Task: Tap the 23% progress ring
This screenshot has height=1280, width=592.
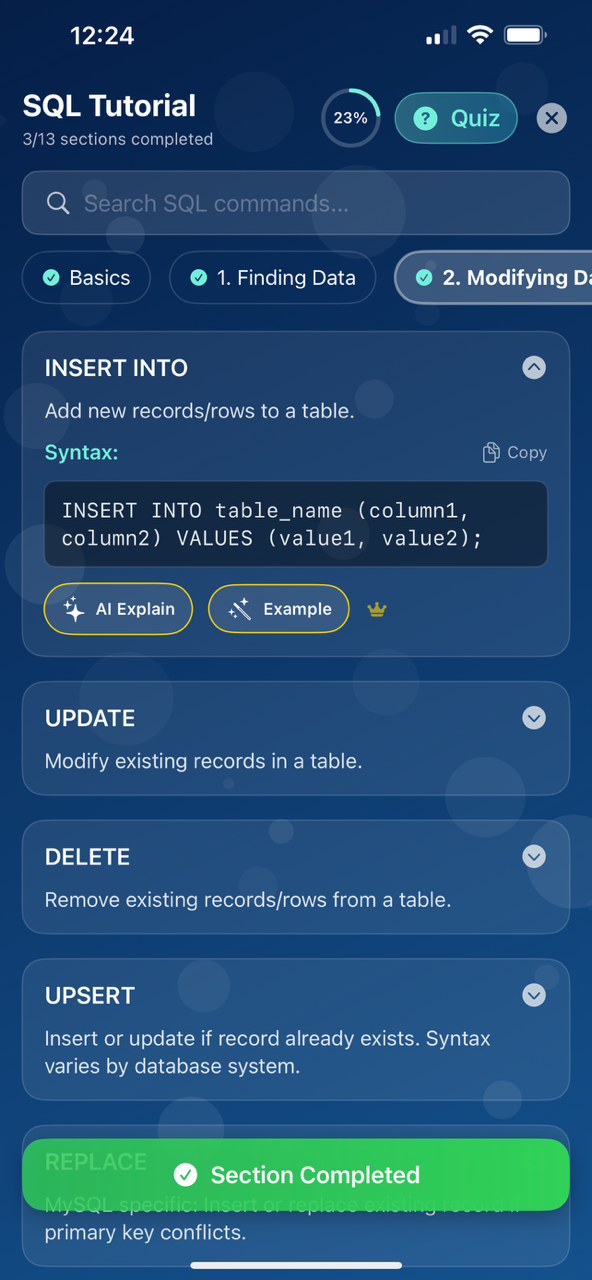Action: [351, 118]
